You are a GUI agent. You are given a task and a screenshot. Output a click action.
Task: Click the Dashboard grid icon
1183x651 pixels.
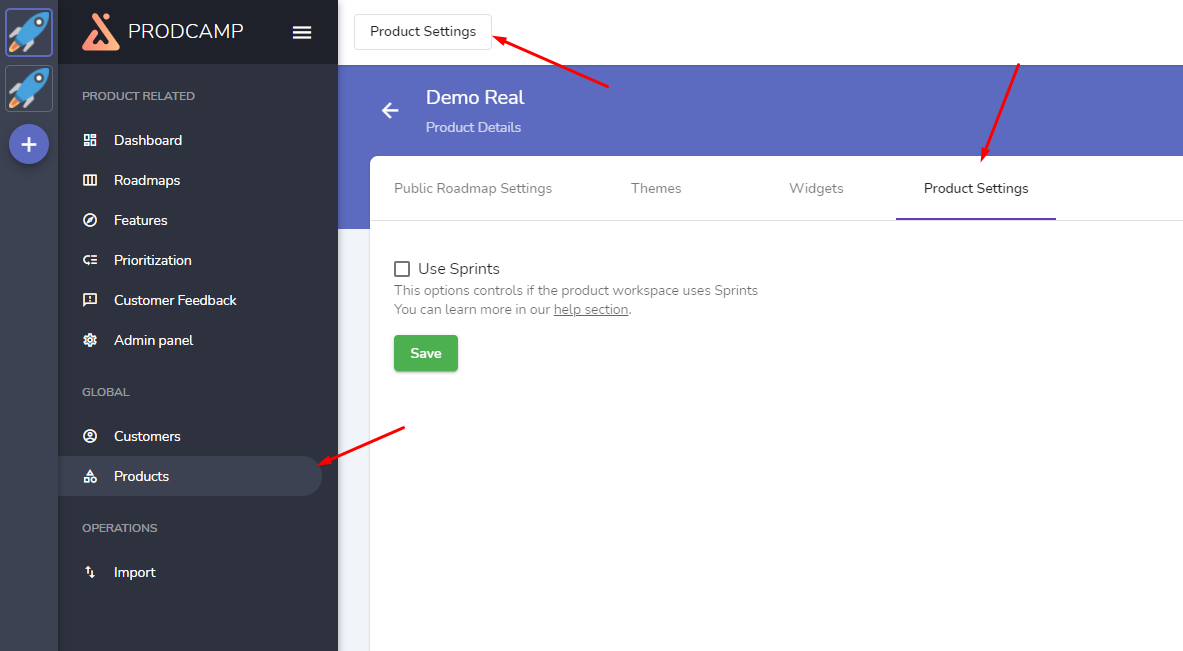pos(90,140)
